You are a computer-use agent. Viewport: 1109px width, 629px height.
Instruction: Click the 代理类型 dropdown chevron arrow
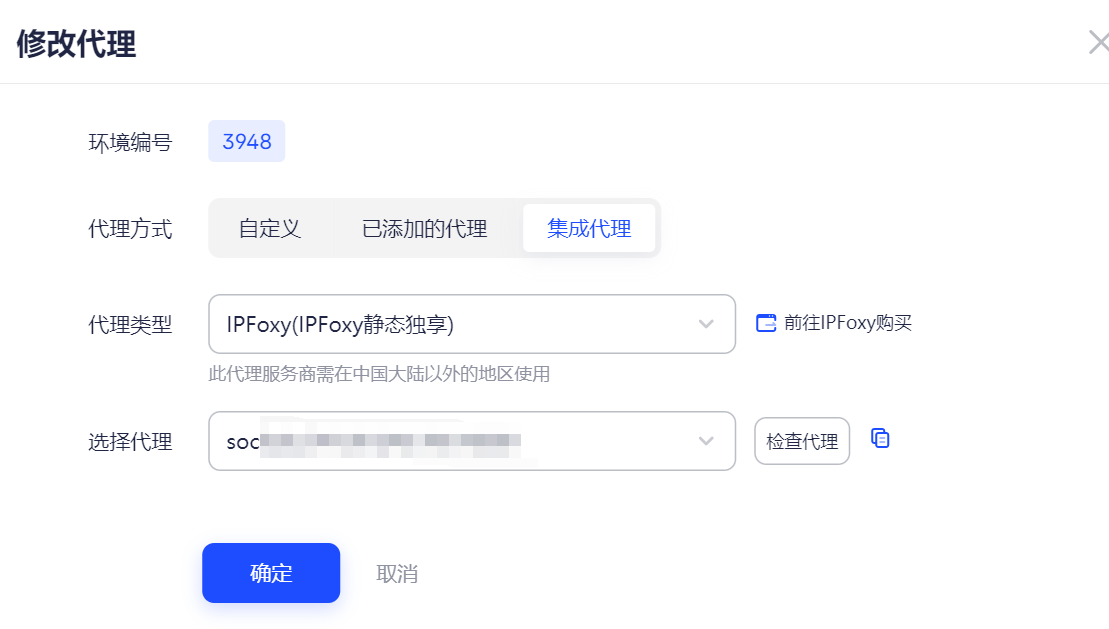[x=706, y=323]
